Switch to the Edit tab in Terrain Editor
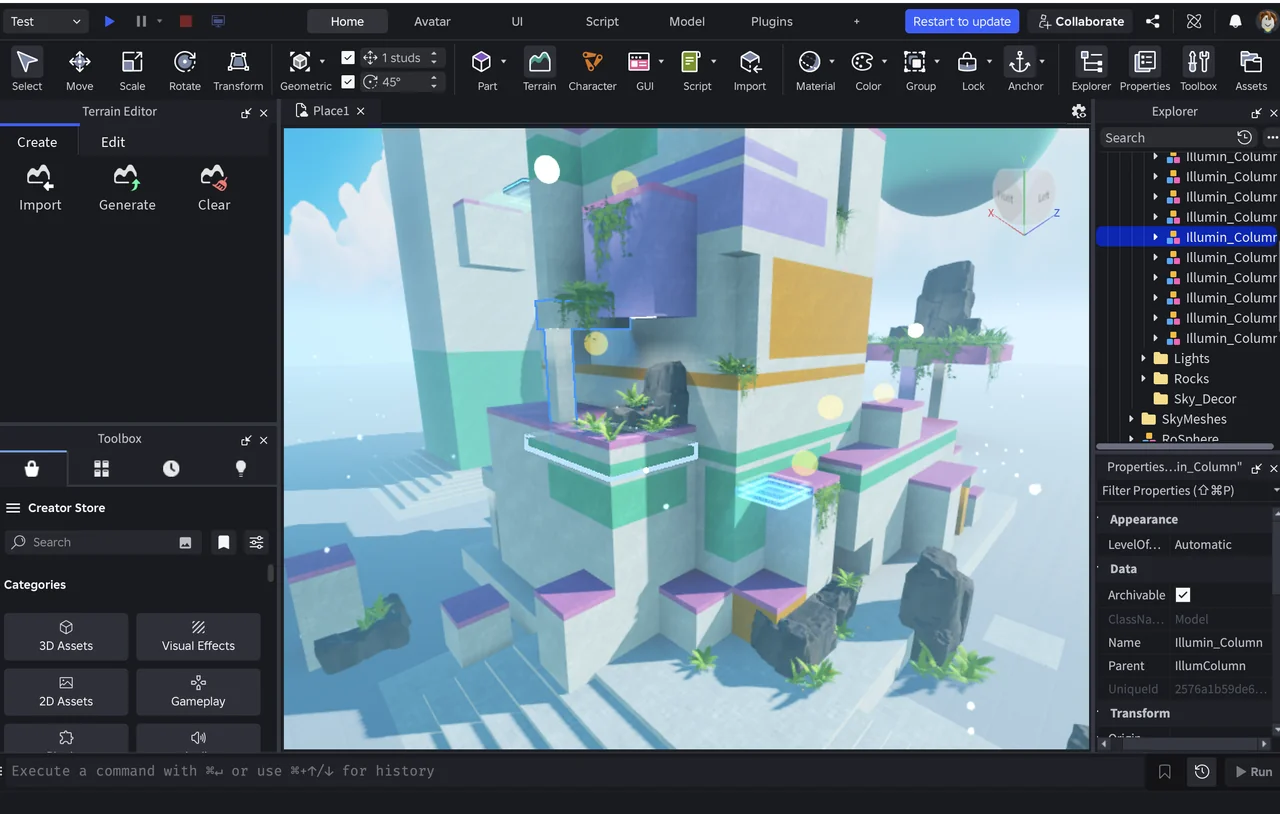 (x=113, y=142)
